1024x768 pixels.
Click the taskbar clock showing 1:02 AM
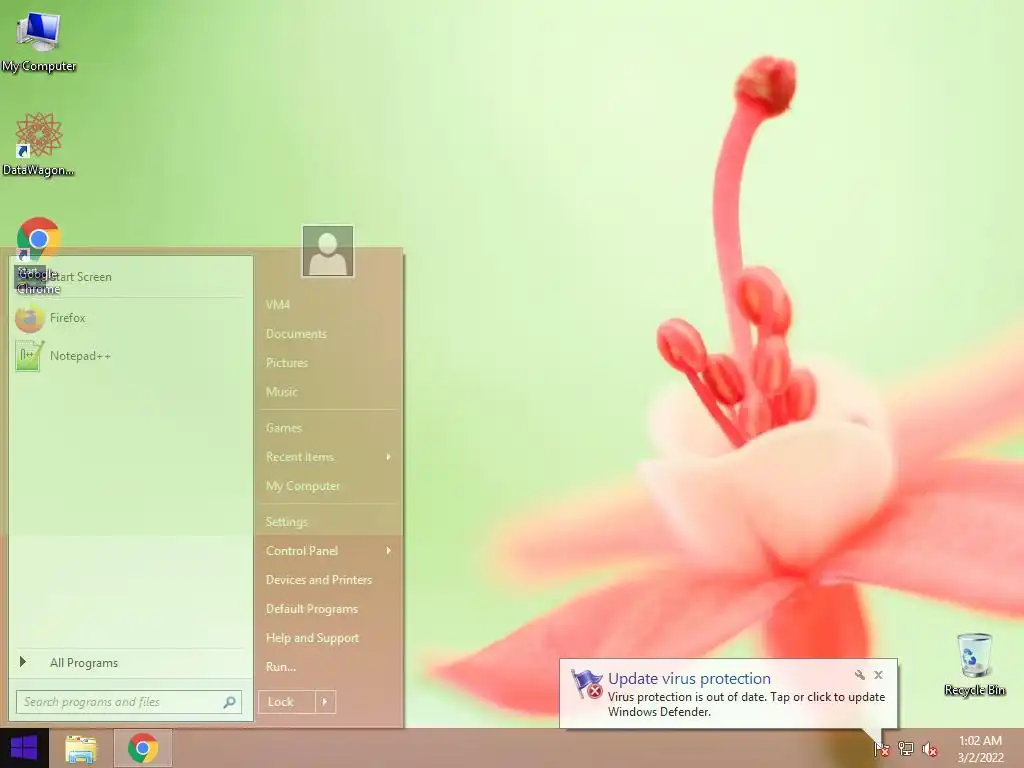[980, 749]
